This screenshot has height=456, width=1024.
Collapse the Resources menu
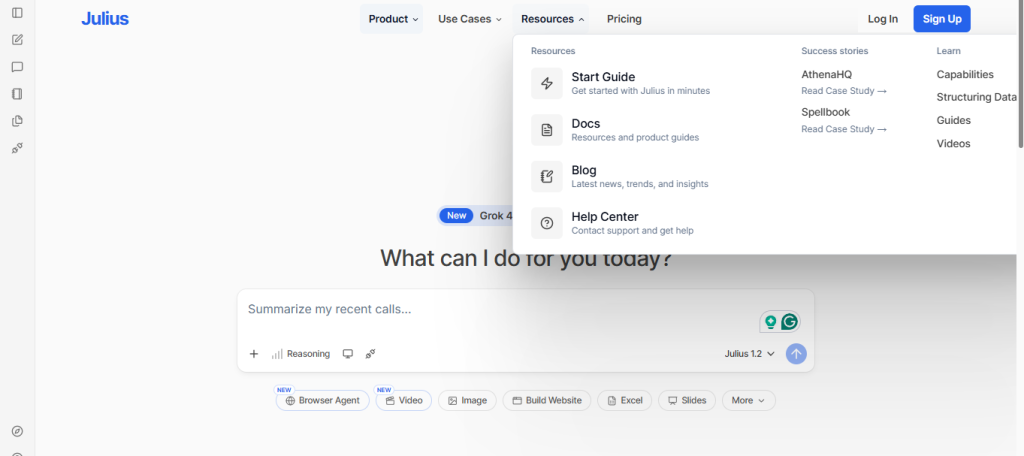click(x=552, y=19)
